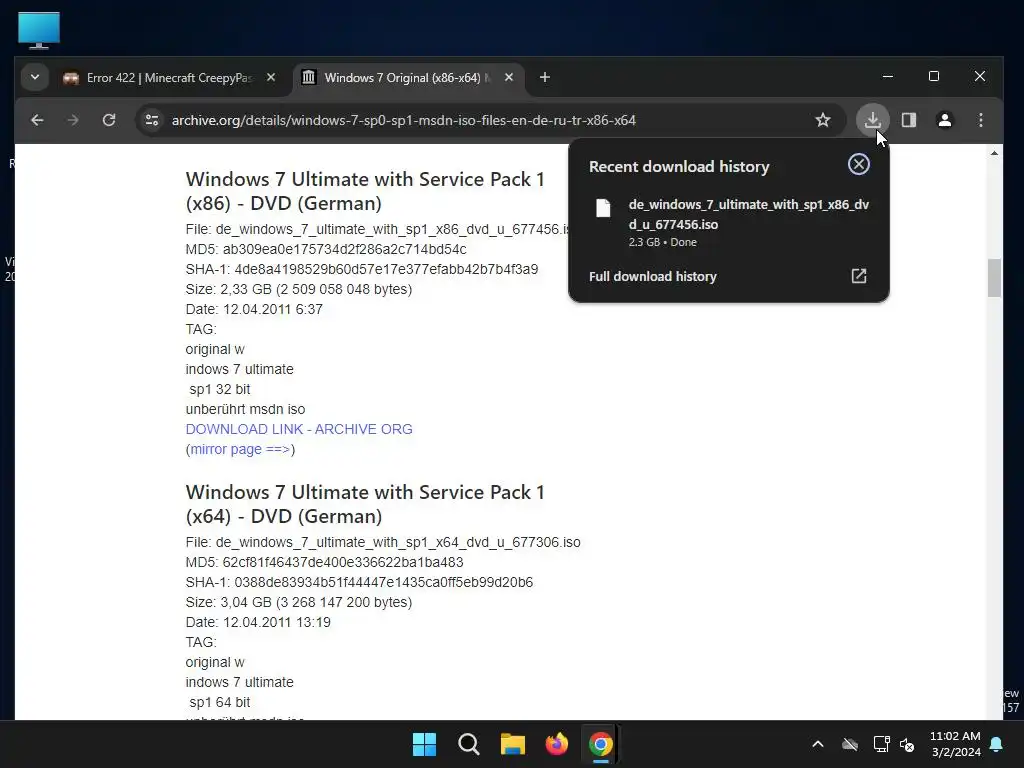Click the scrollbar up arrow
This screenshot has width=1024, height=768.
pyautogui.click(x=994, y=153)
